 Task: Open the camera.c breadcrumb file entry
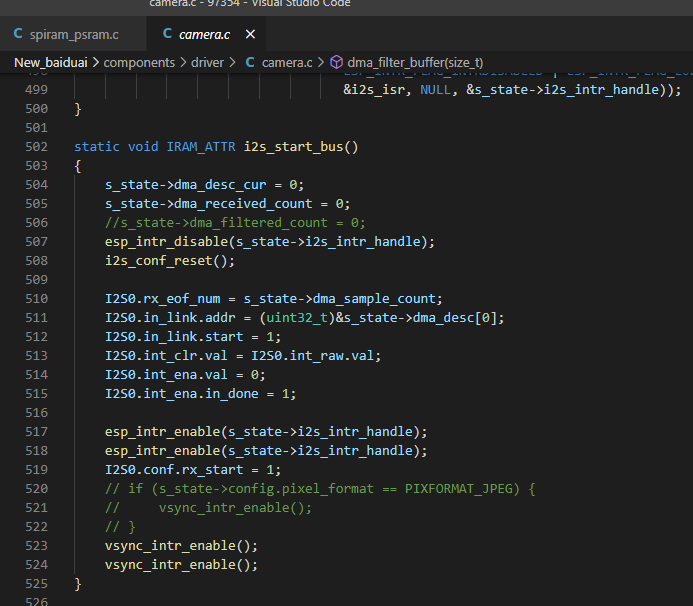click(287, 63)
